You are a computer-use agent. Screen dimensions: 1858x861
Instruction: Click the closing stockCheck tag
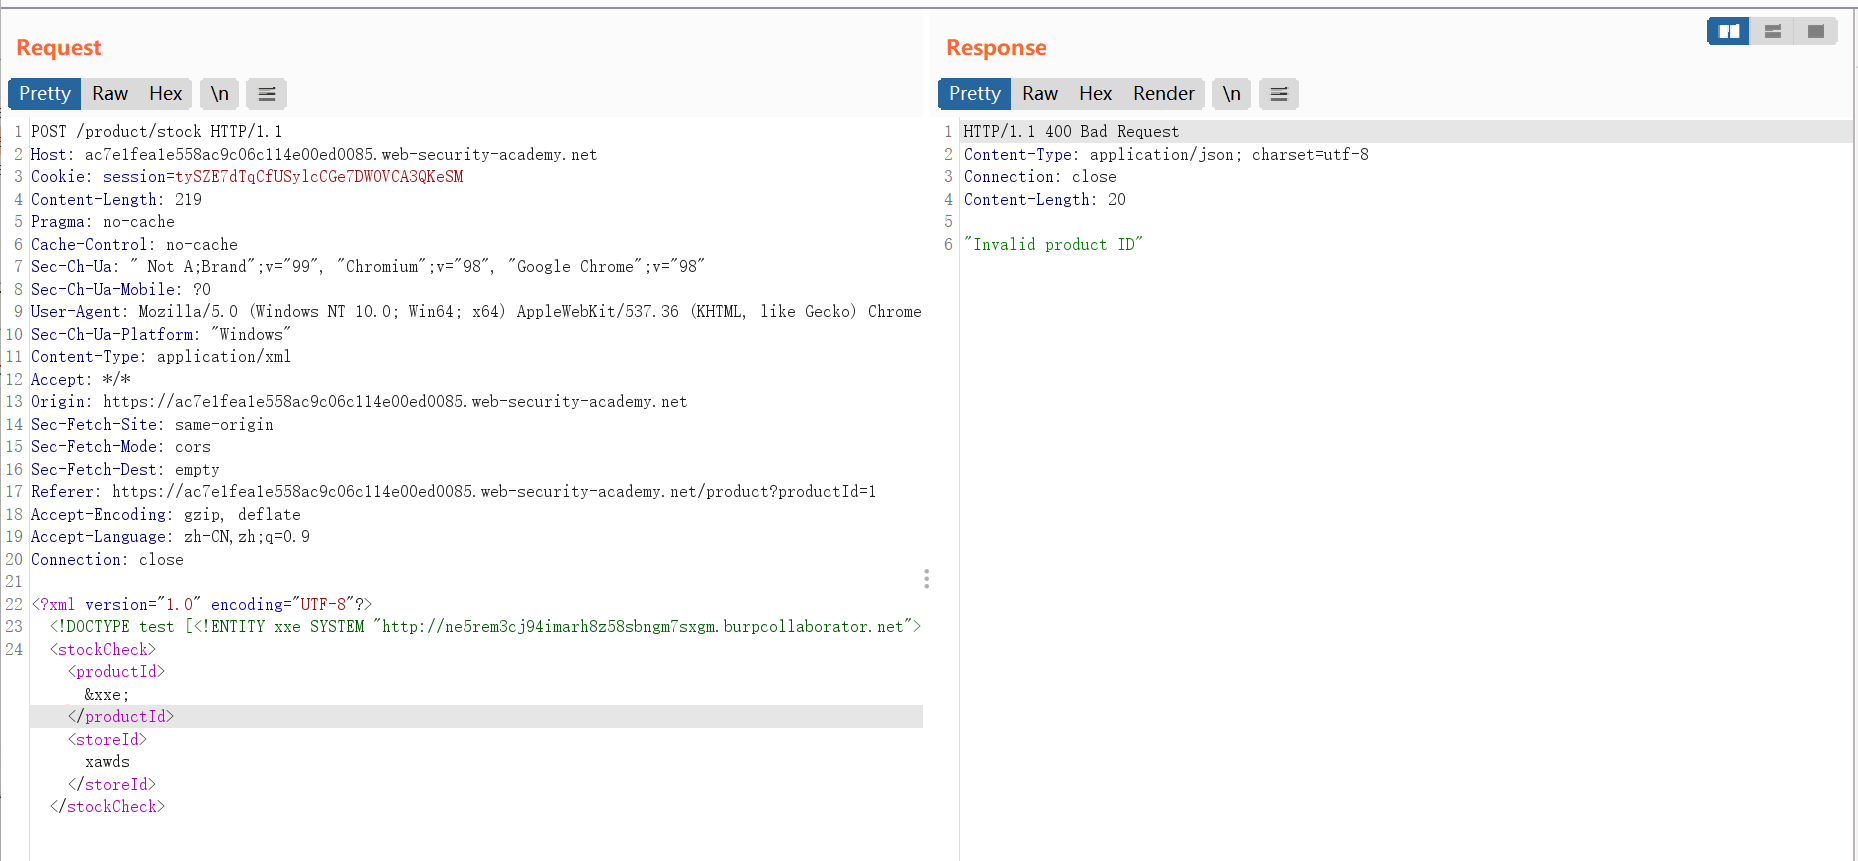[x=107, y=807]
